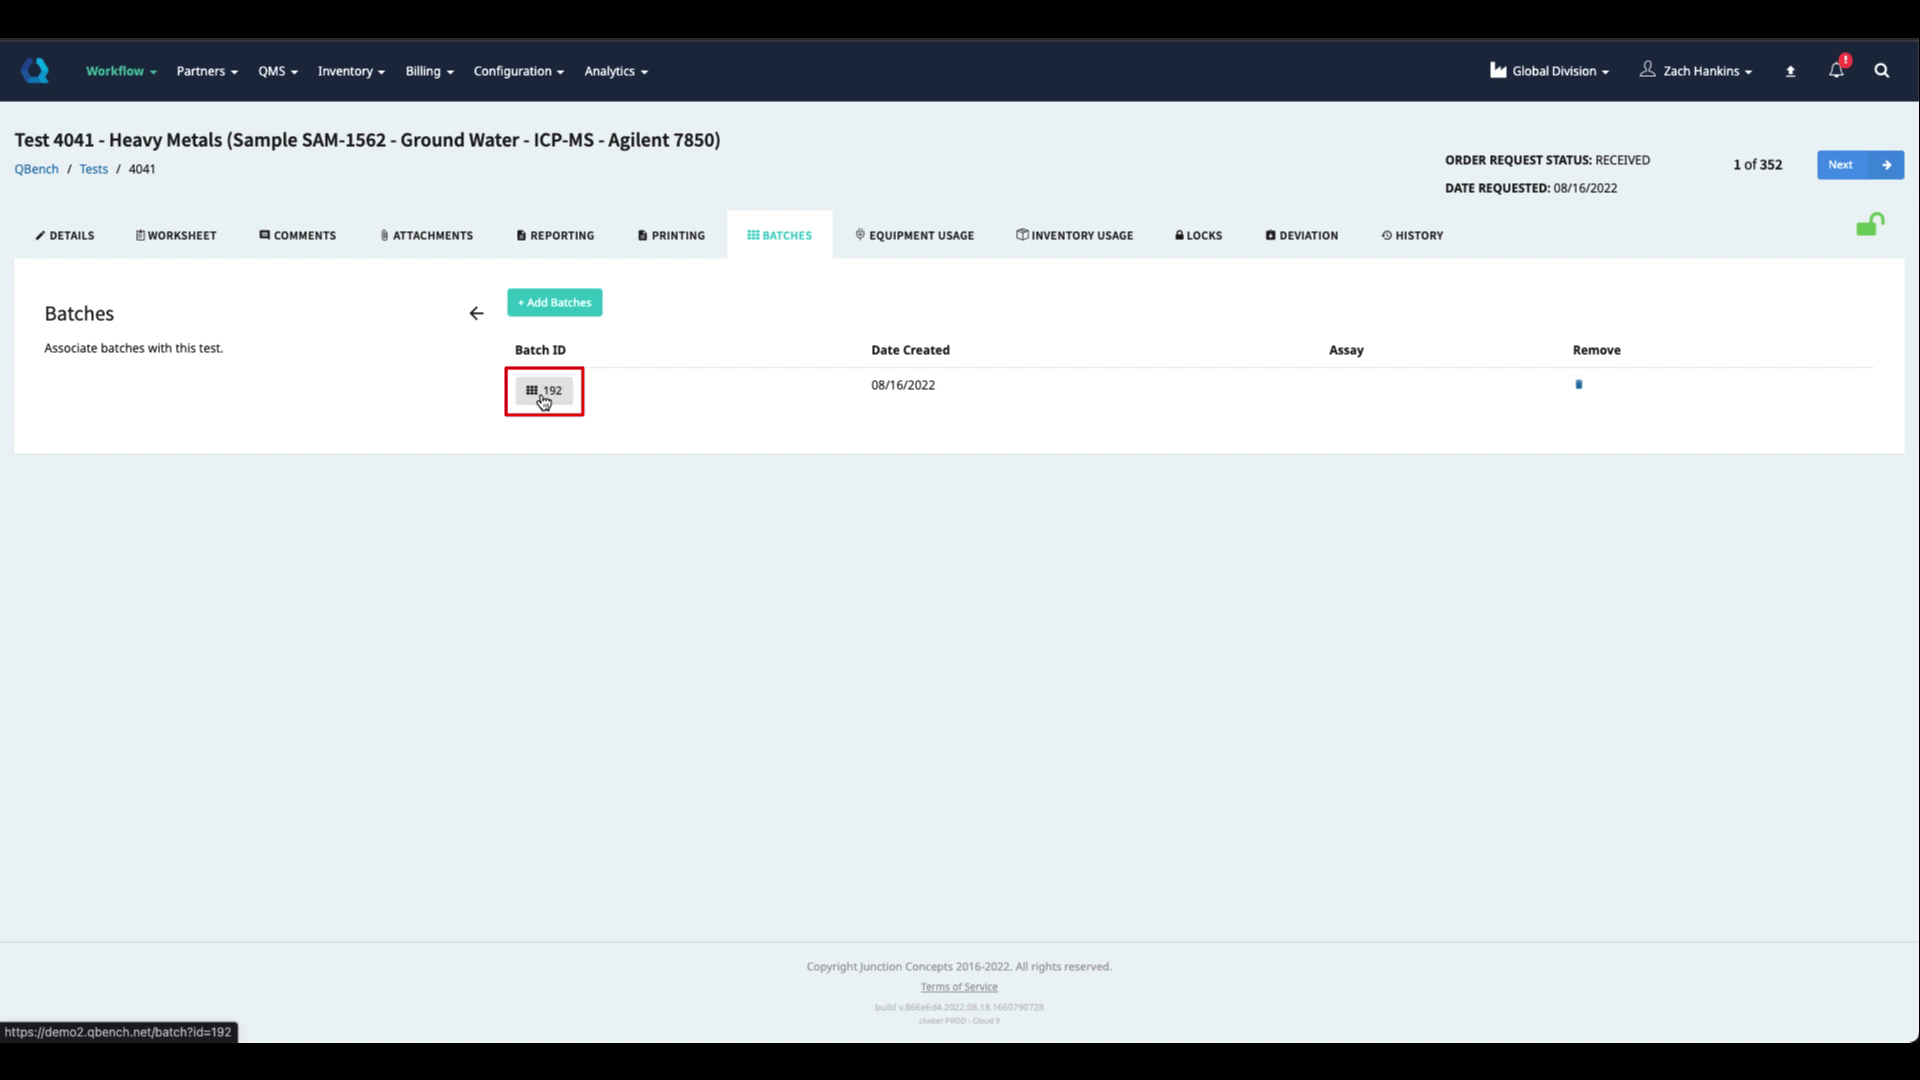
Task: Click the back arrow beside Batches
Action: 476,313
